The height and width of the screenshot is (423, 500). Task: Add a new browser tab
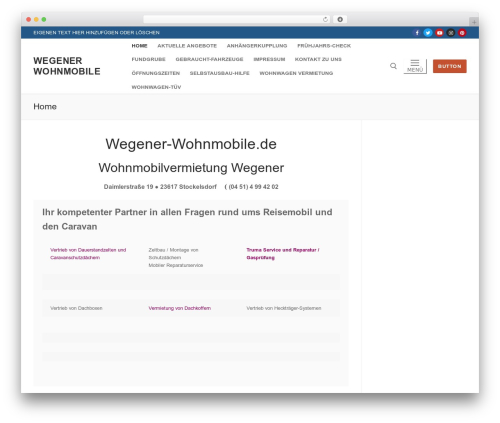coord(474,22)
